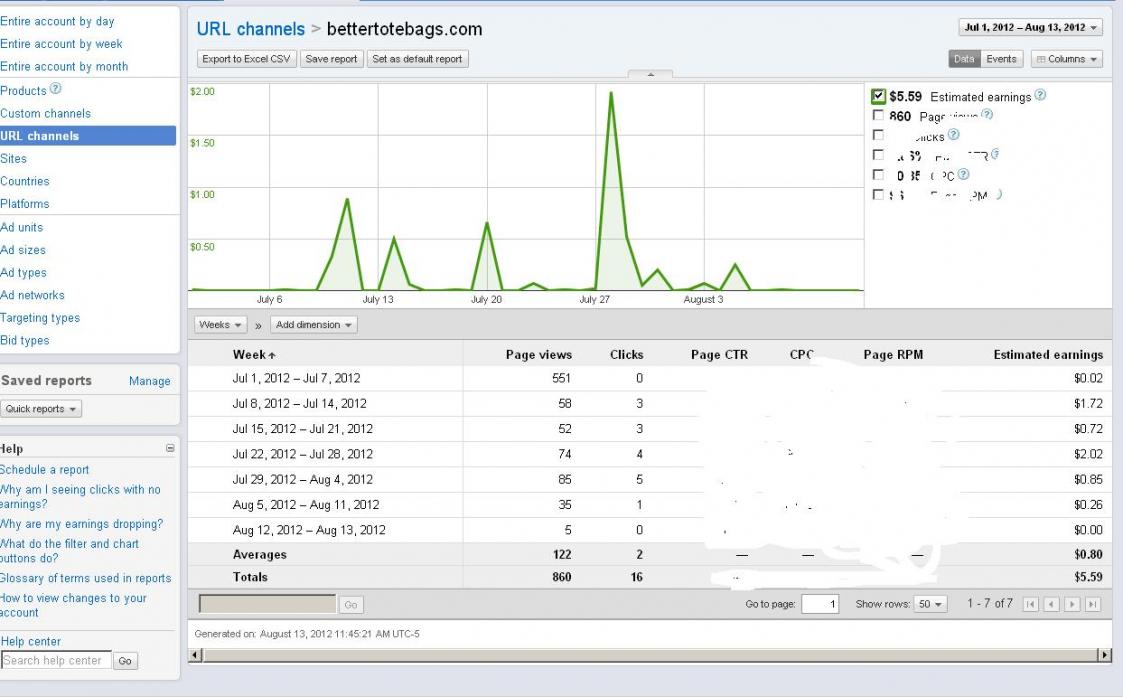
Task: Open the Ad sizes report
Action: [x=23, y=250]
